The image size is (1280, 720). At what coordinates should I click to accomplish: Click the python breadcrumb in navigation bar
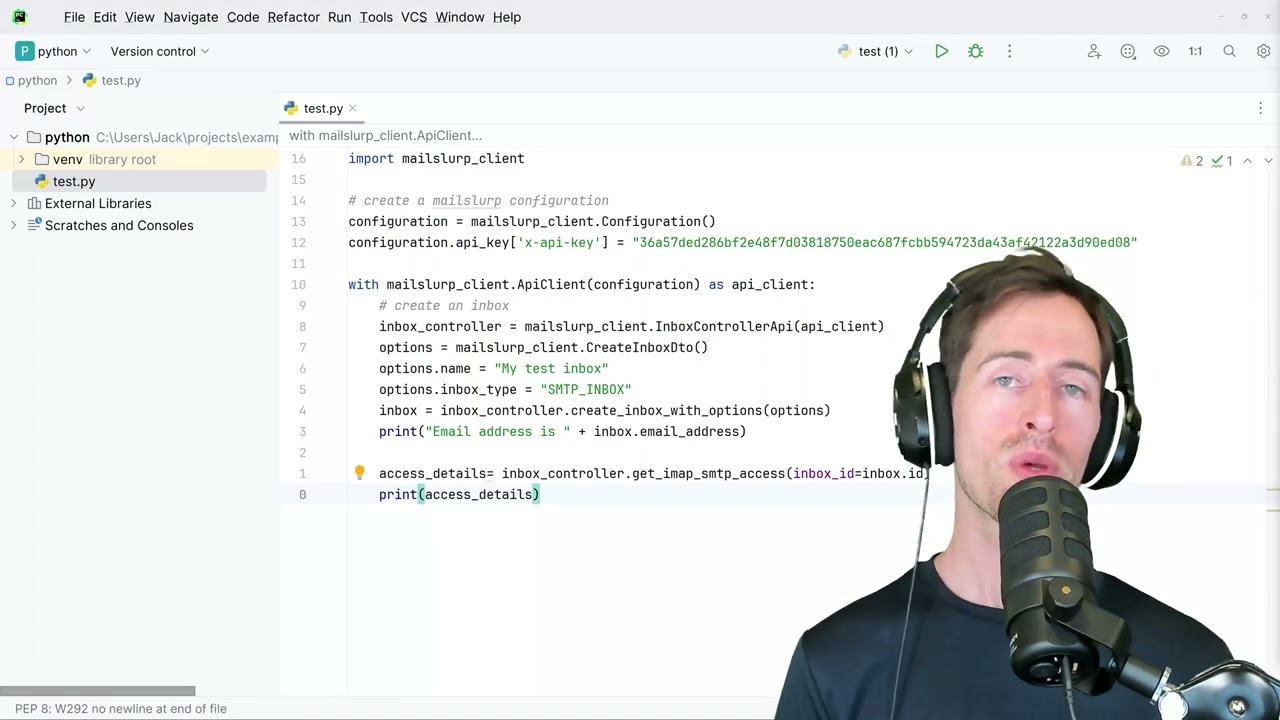(37, 80)
